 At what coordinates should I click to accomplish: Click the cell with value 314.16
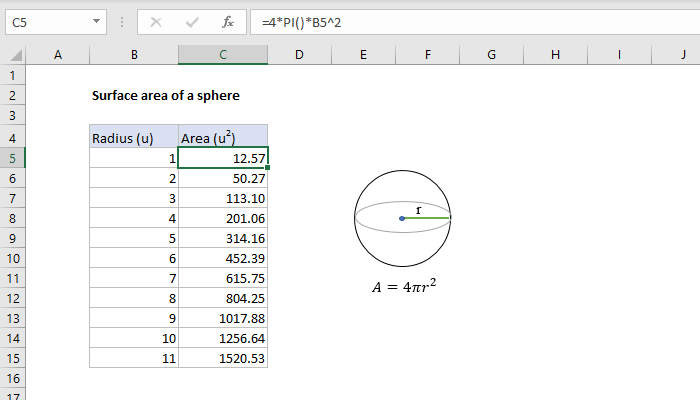click(x=223, y=238)
